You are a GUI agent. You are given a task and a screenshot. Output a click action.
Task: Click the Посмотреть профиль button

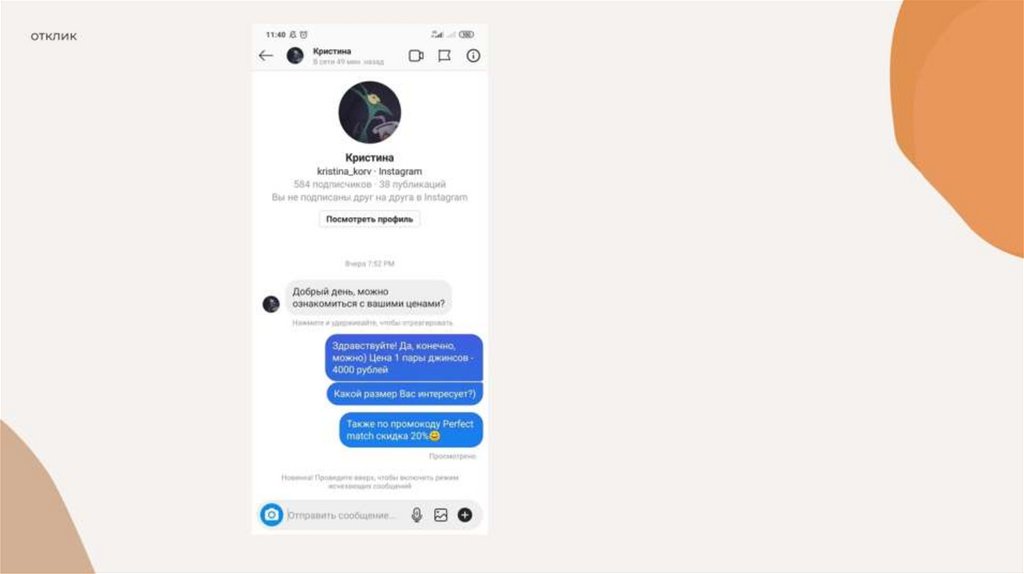(370, 219)
